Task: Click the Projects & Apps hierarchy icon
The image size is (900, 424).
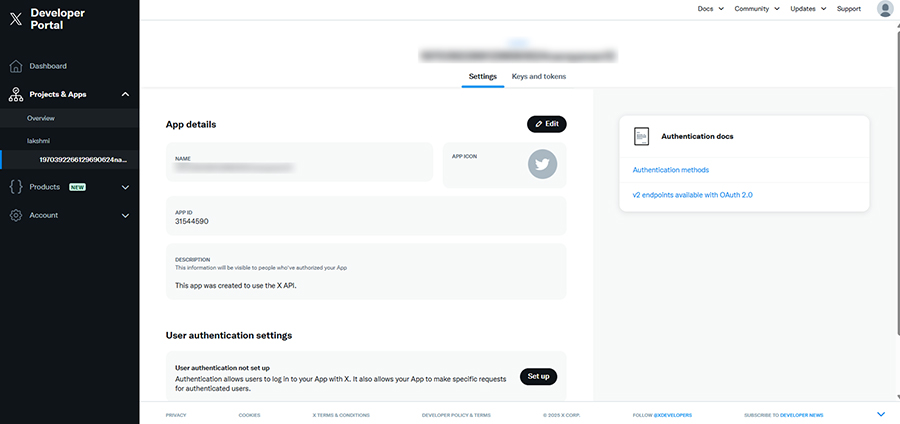Action: (15, 94)
